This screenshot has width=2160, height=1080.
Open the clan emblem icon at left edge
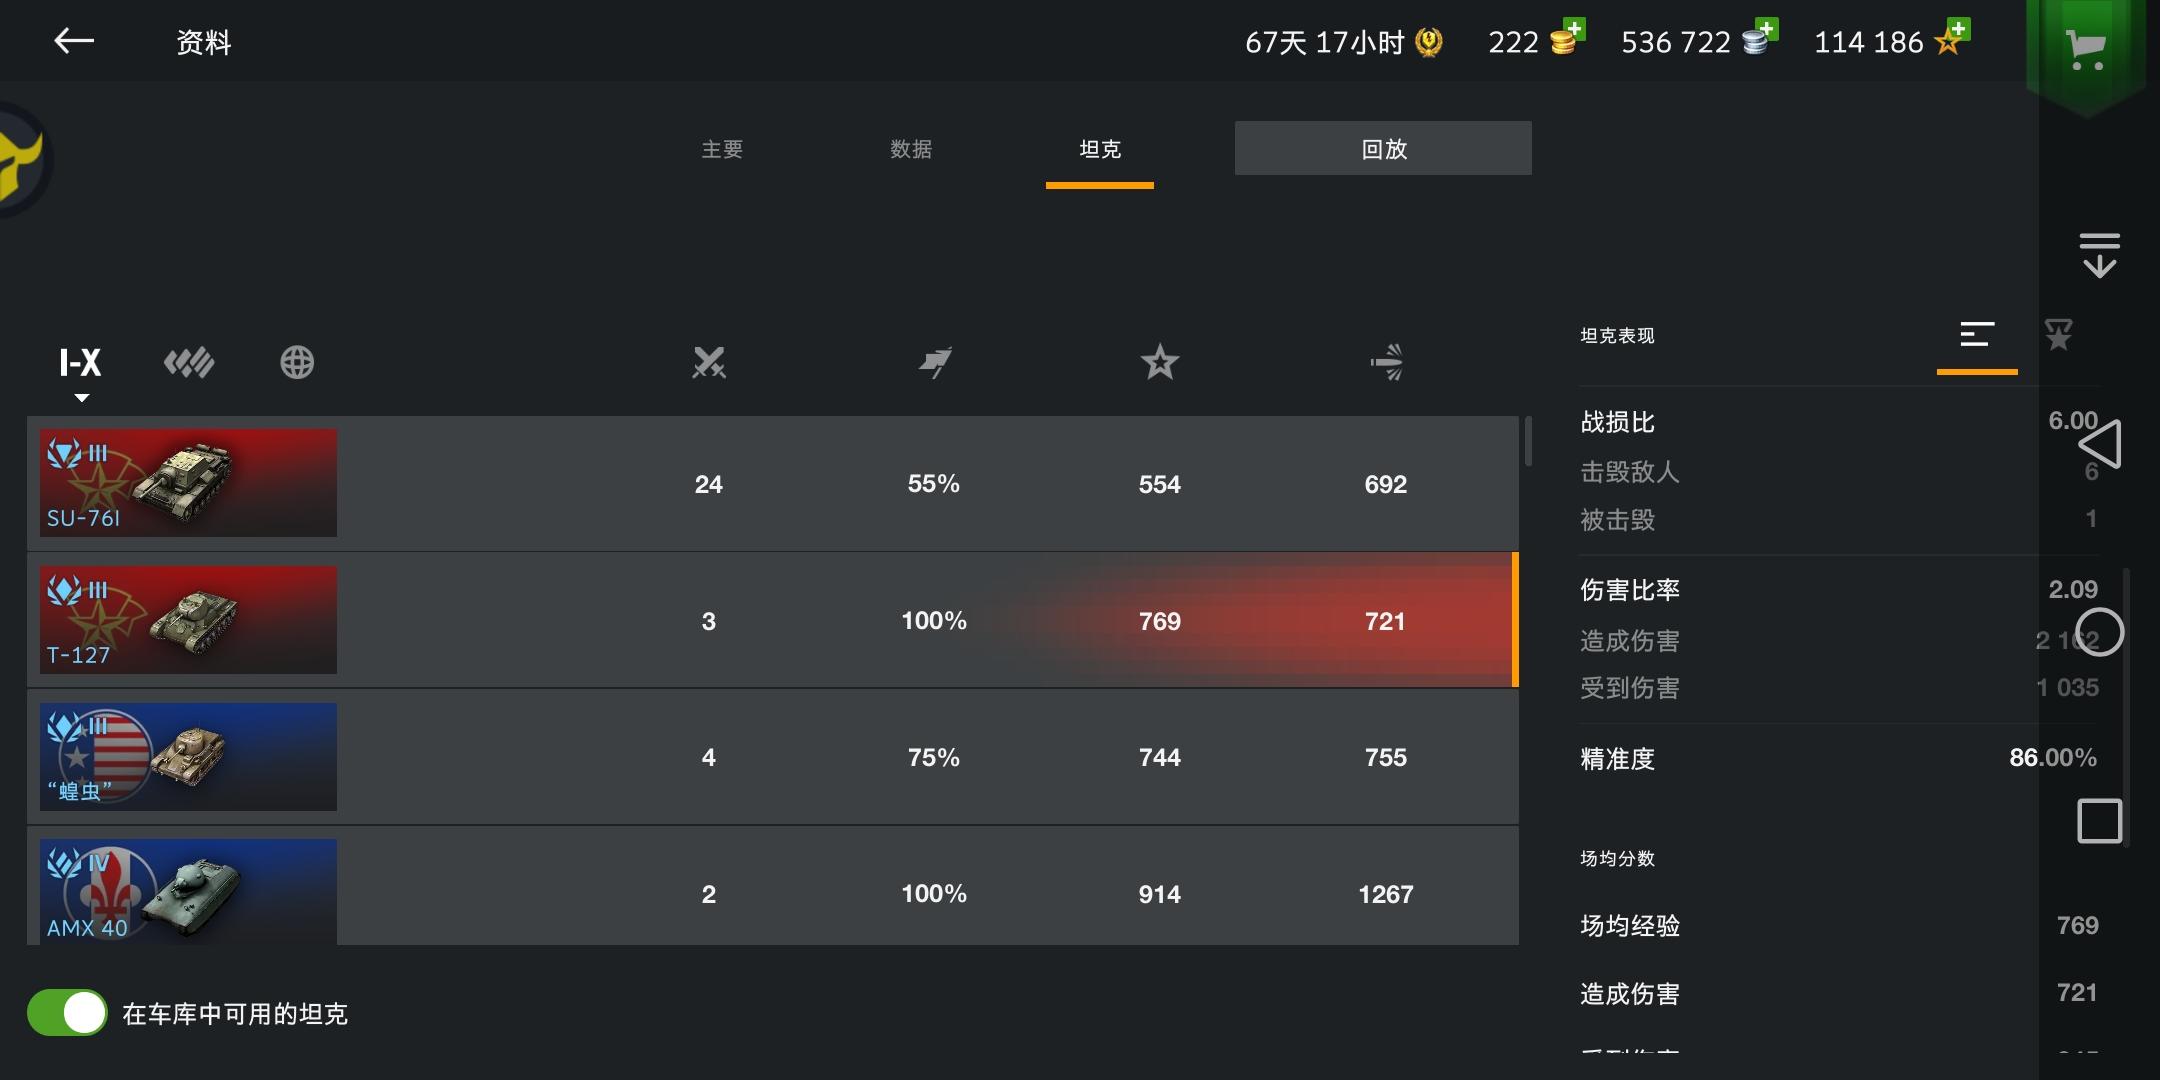click(24, 160)
